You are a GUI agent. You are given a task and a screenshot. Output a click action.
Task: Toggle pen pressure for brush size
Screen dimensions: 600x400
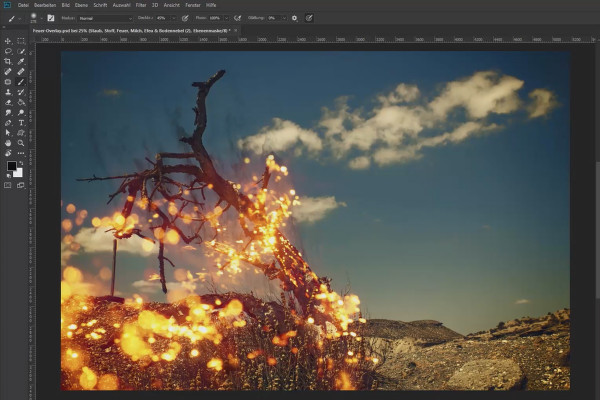(x=309, y=18)
